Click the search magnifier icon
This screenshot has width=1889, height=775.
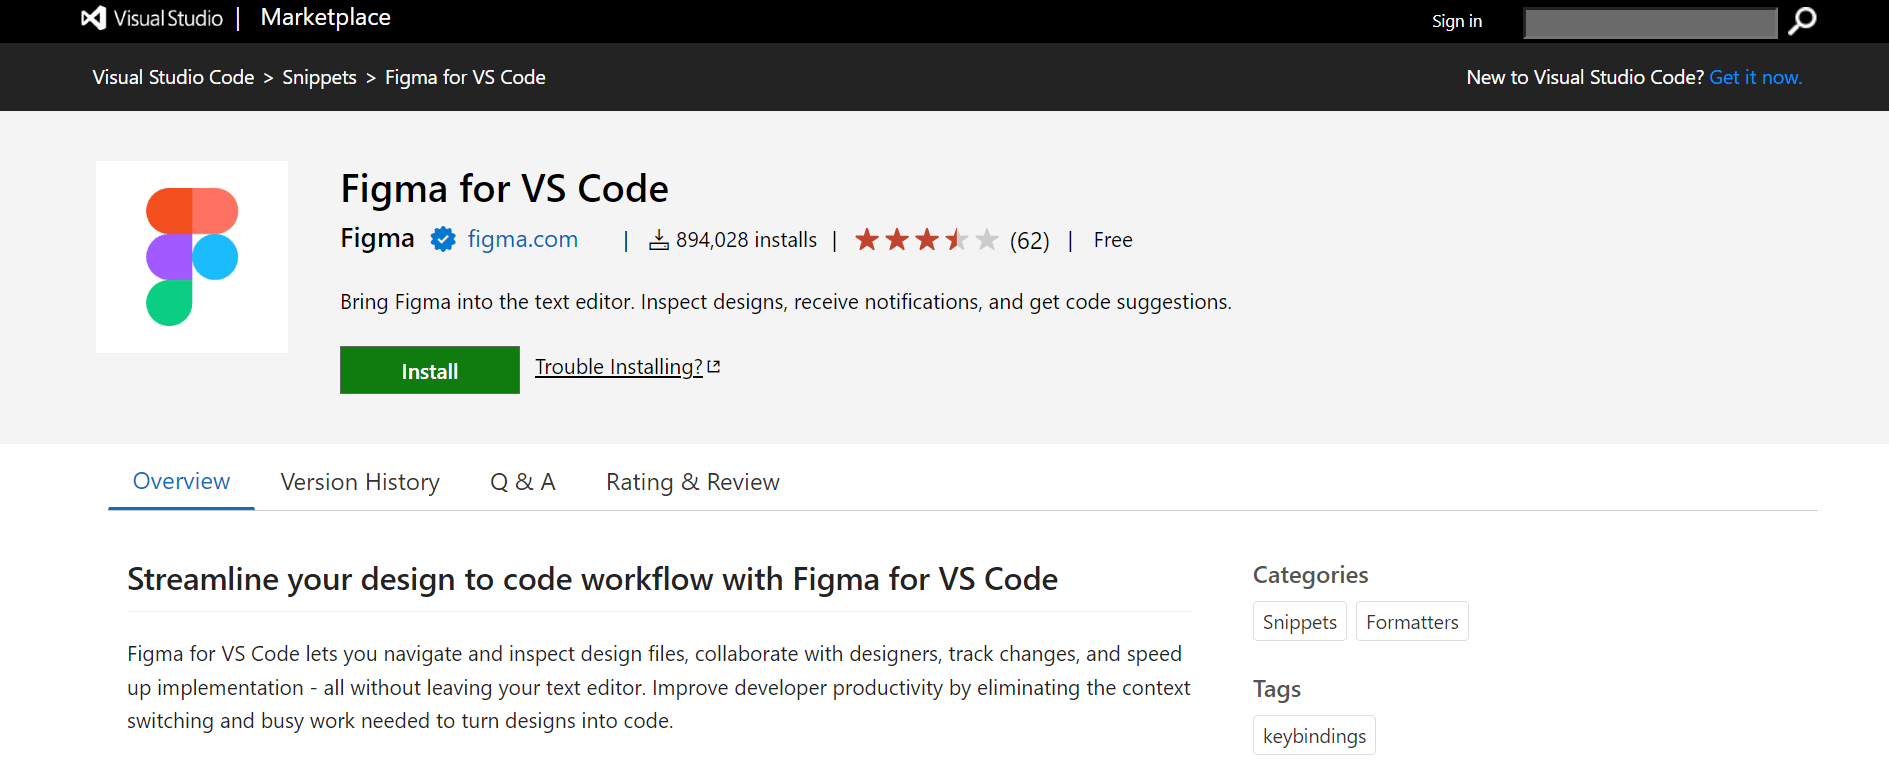[x=1802, y=21]
